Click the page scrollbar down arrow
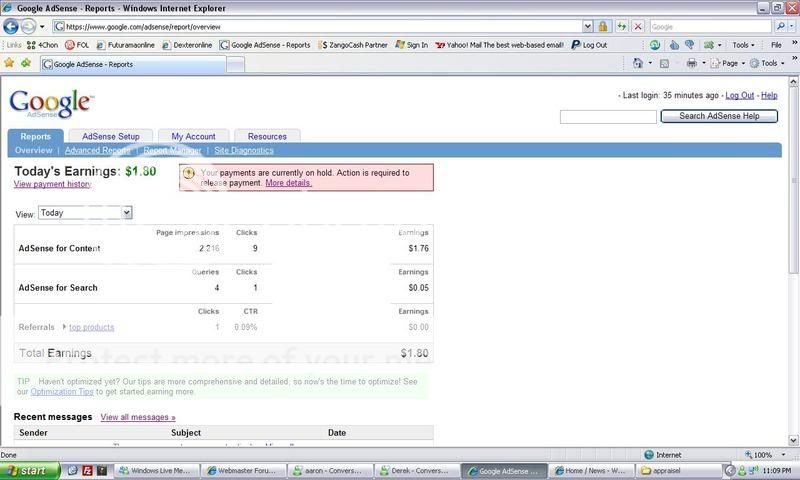 coord(793,440)
